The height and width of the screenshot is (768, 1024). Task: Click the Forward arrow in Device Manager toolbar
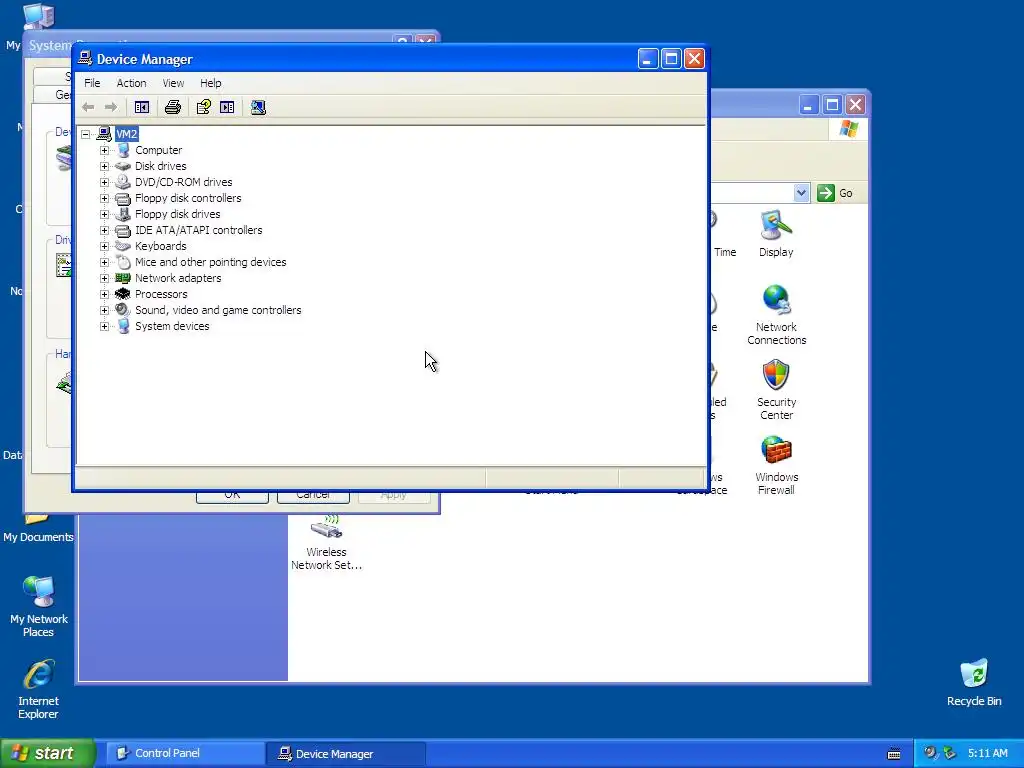[x=111, y=107]
